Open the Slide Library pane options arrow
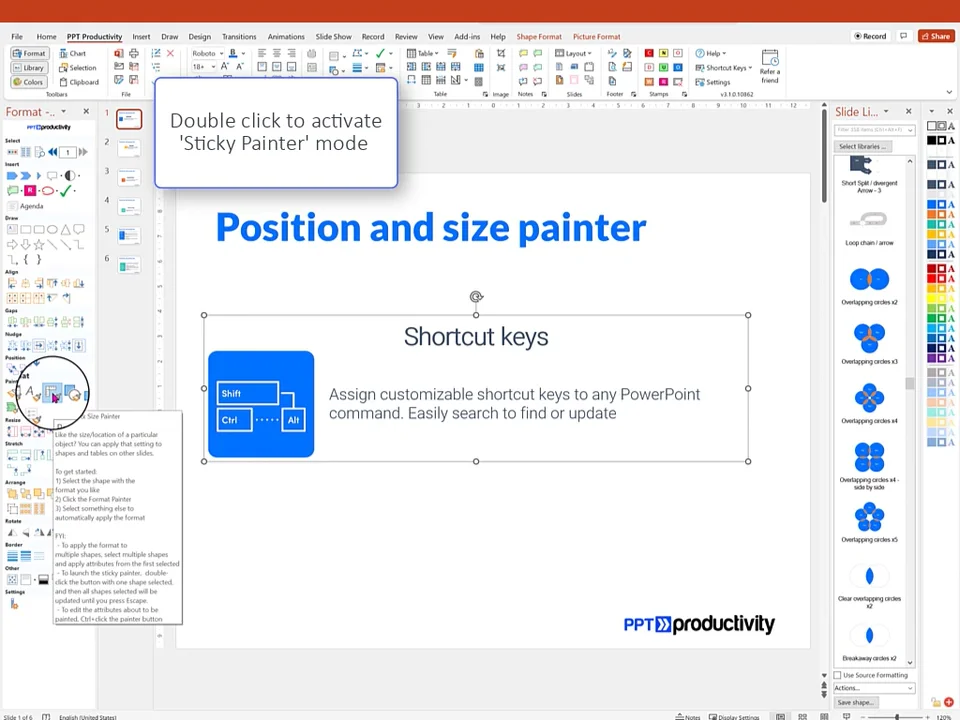The width and height of the screenshot is (960, 720). click(x=886, y=111)
